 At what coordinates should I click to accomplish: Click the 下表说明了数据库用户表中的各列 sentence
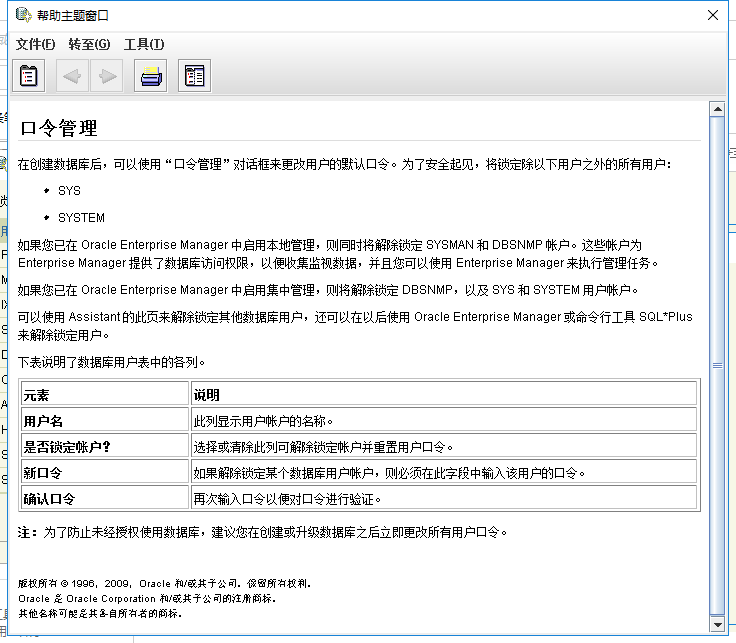pos(112,362)
